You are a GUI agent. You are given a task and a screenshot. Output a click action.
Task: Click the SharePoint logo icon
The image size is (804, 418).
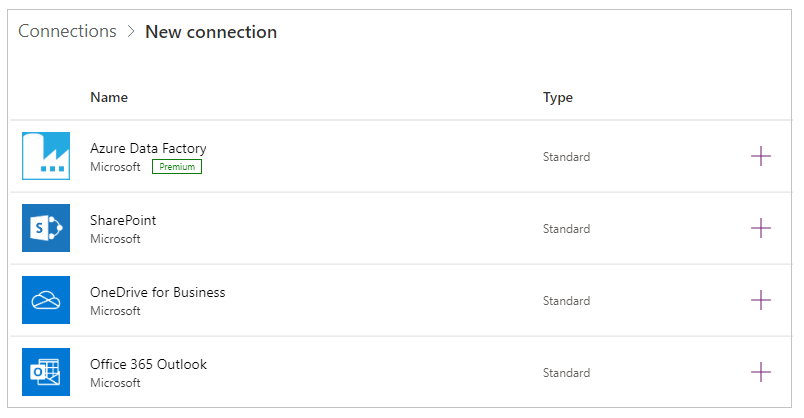click(x=46, y=228)
